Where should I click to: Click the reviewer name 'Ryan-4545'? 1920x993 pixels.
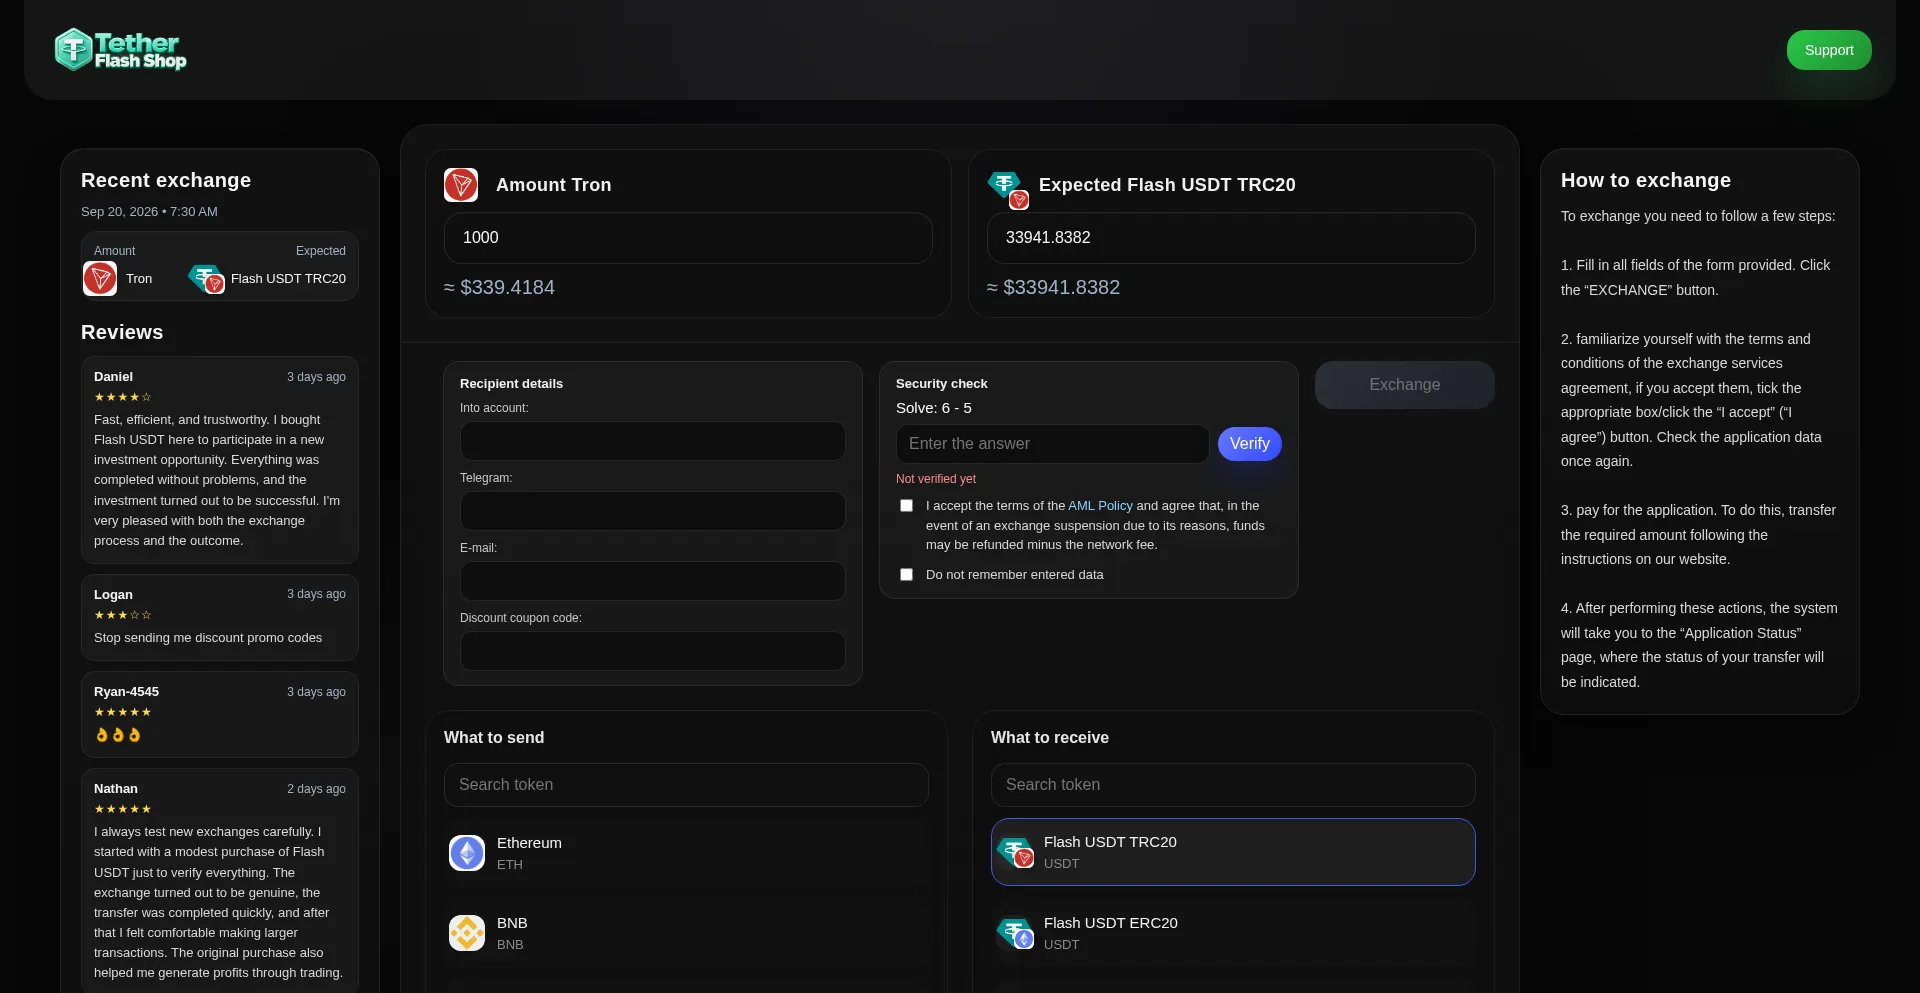pyautogui.click(x=126, y=692)
